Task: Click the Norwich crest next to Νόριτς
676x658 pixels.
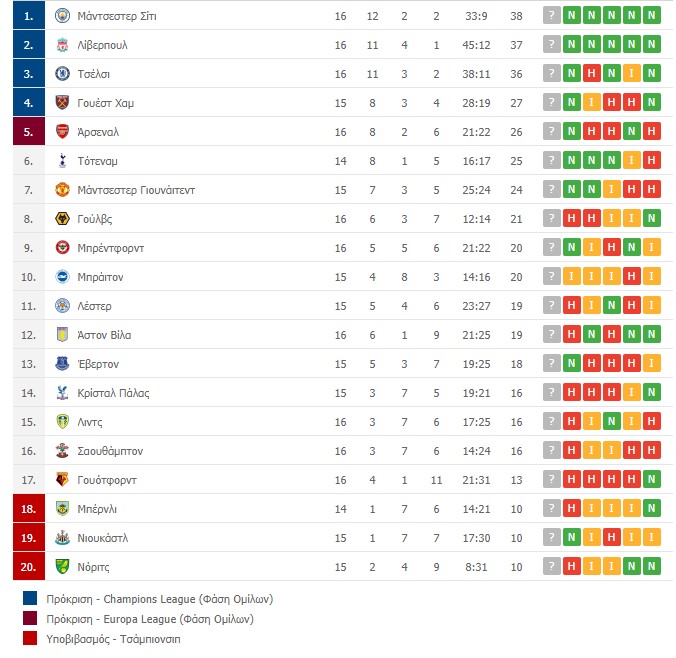Action: click(x=63, y=567)
